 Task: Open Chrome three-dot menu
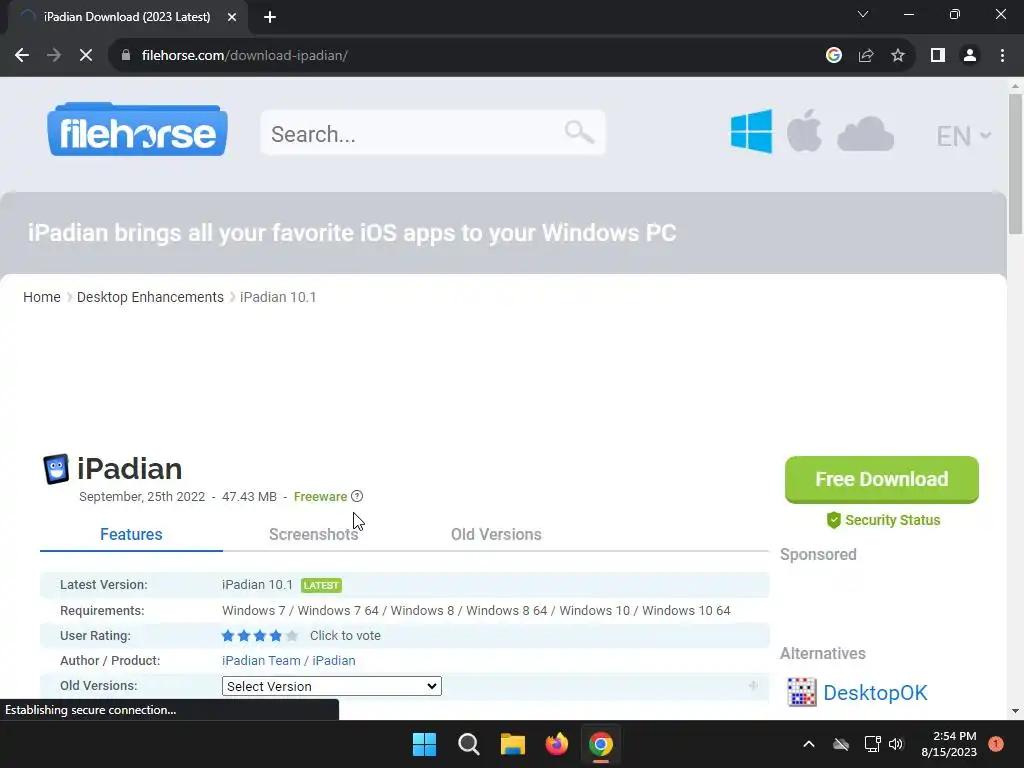tap(1002, 56)
